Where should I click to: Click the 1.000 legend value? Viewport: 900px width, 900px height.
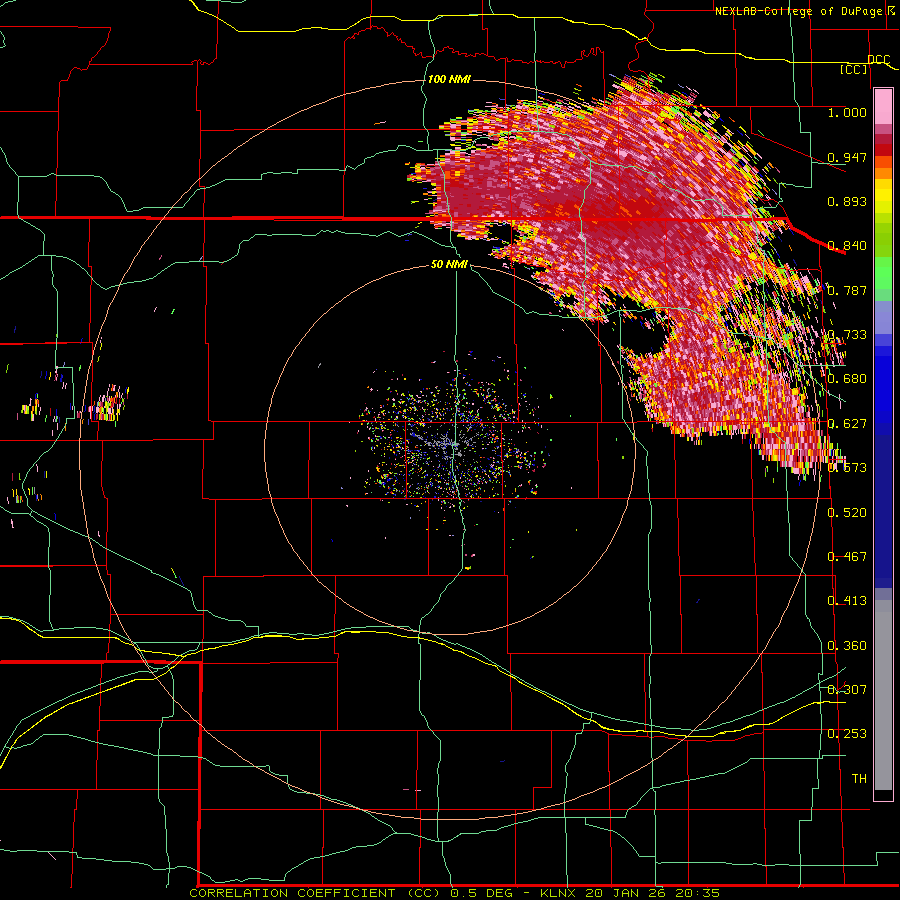tap(847, 112)
